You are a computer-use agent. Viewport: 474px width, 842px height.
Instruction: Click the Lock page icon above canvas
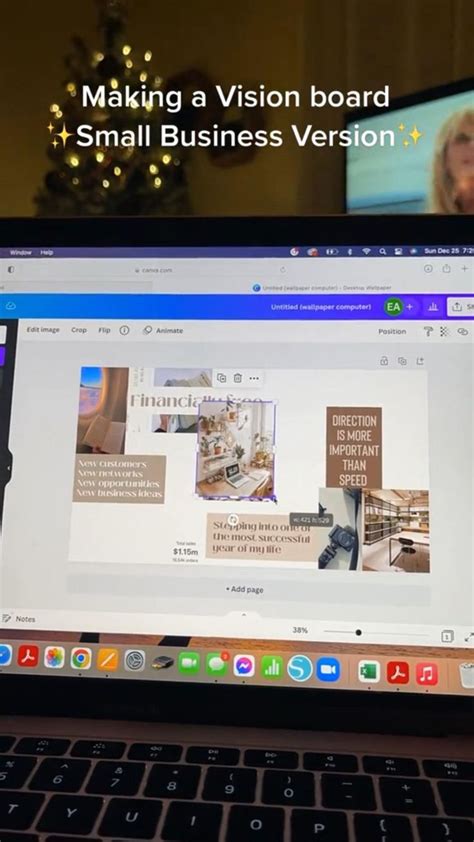(384, 361)
